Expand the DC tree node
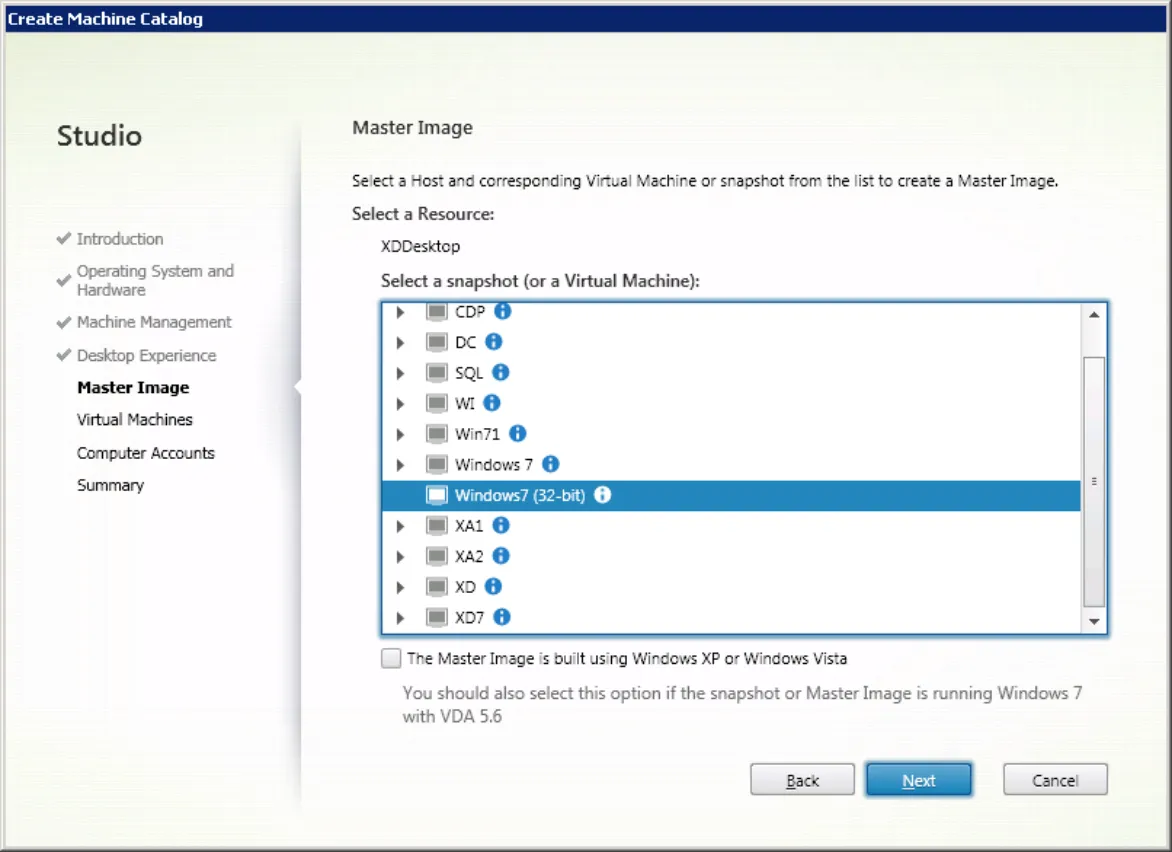Screen dimensions: 1172x852 click(401, 342)
